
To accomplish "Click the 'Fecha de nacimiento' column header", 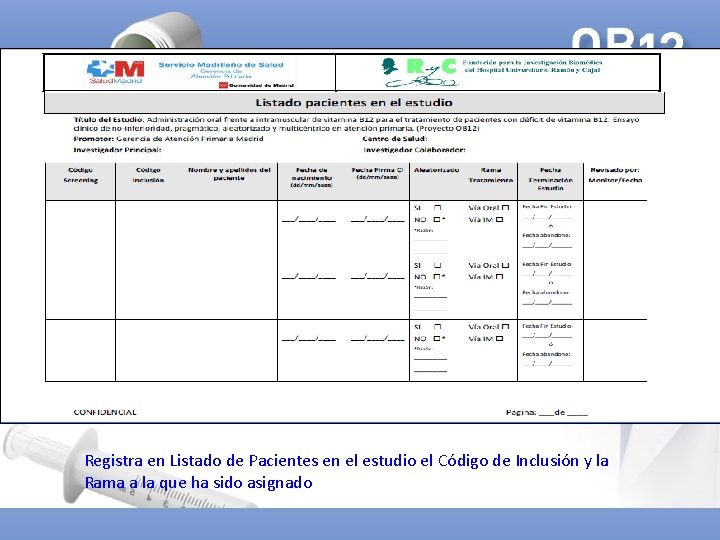I will click(x=311, y=177).
